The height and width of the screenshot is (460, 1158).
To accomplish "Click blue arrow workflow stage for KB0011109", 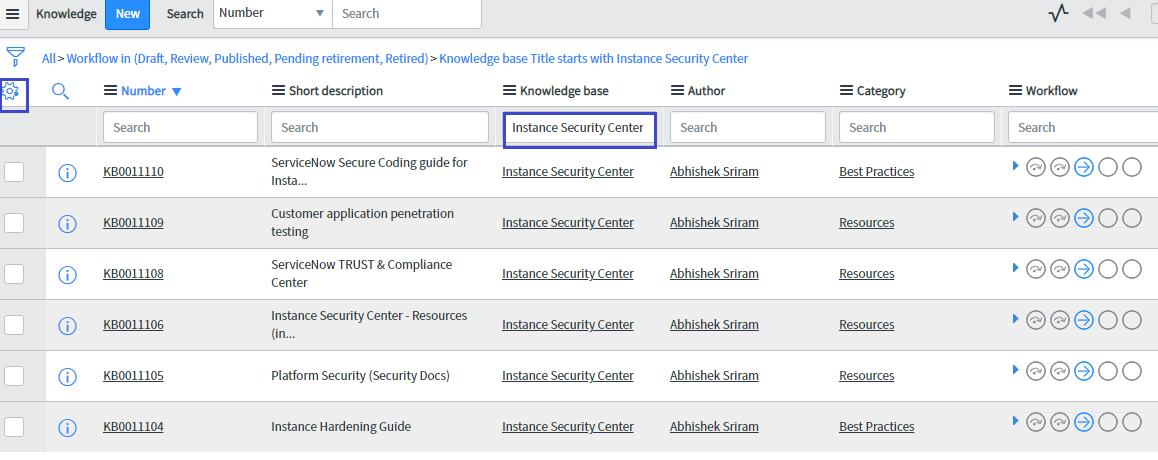I will point(1083,219).
